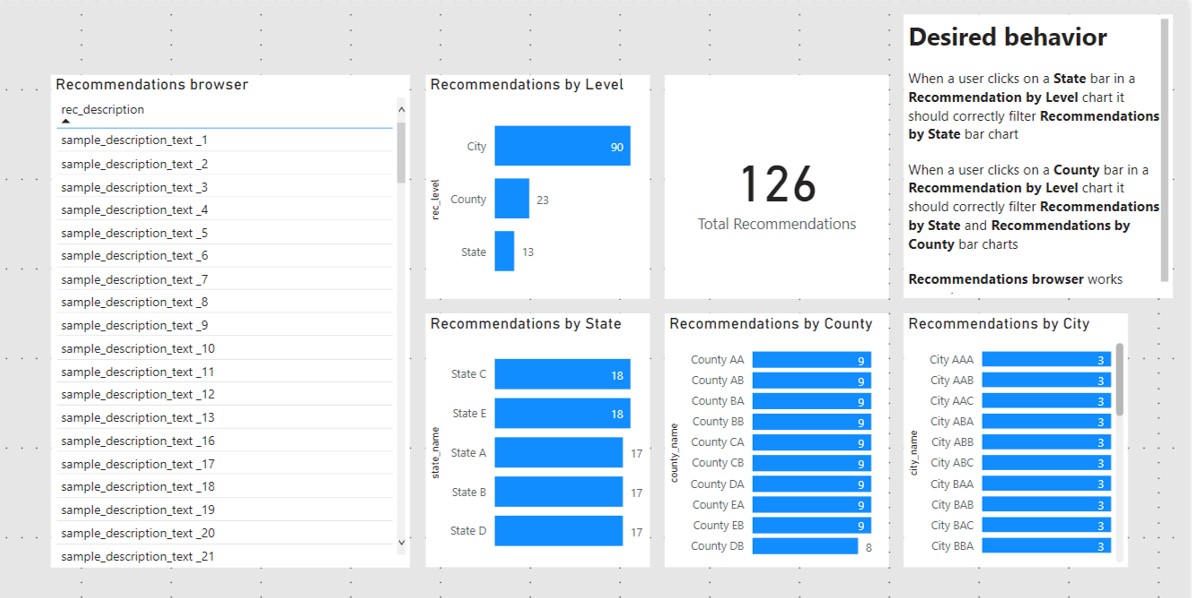Select the County CB bar

[x=812, y=463]
